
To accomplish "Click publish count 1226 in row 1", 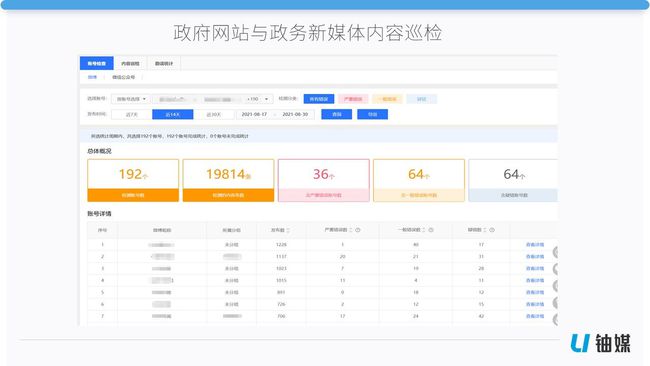I will [281, 245].
